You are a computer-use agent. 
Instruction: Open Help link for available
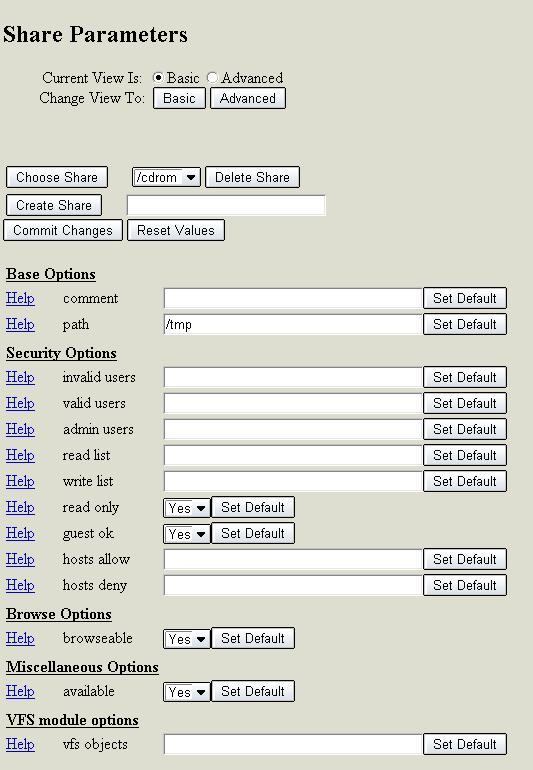[20, 691]
